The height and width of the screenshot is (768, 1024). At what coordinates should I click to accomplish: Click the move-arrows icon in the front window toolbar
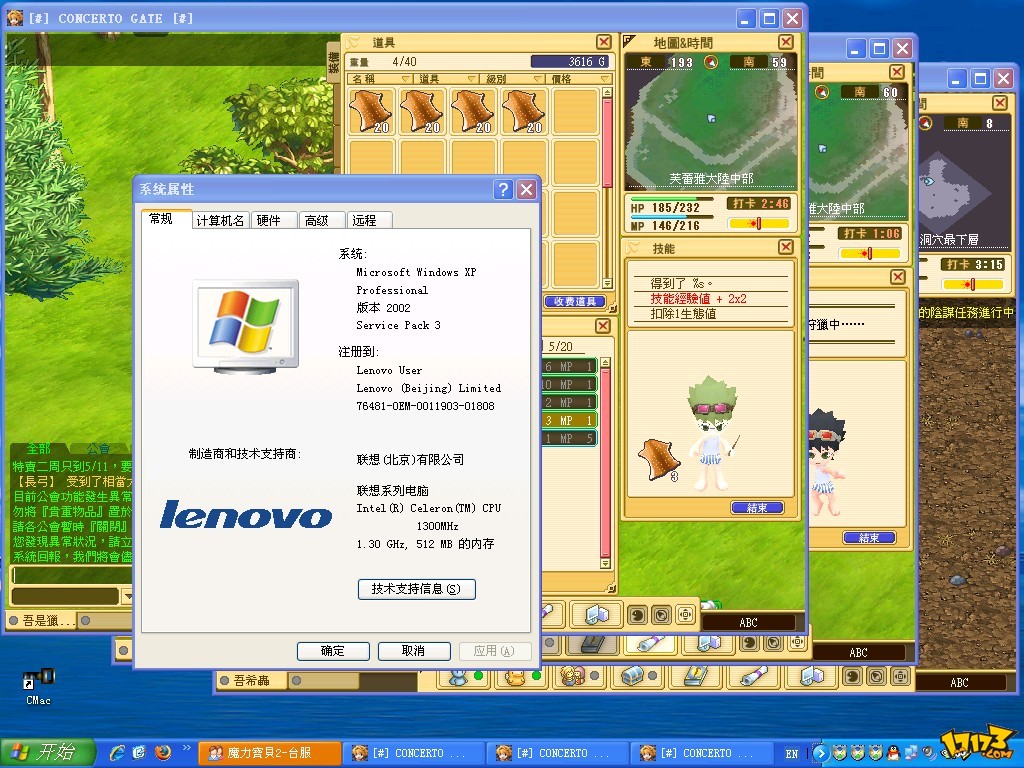coord(685,615)
